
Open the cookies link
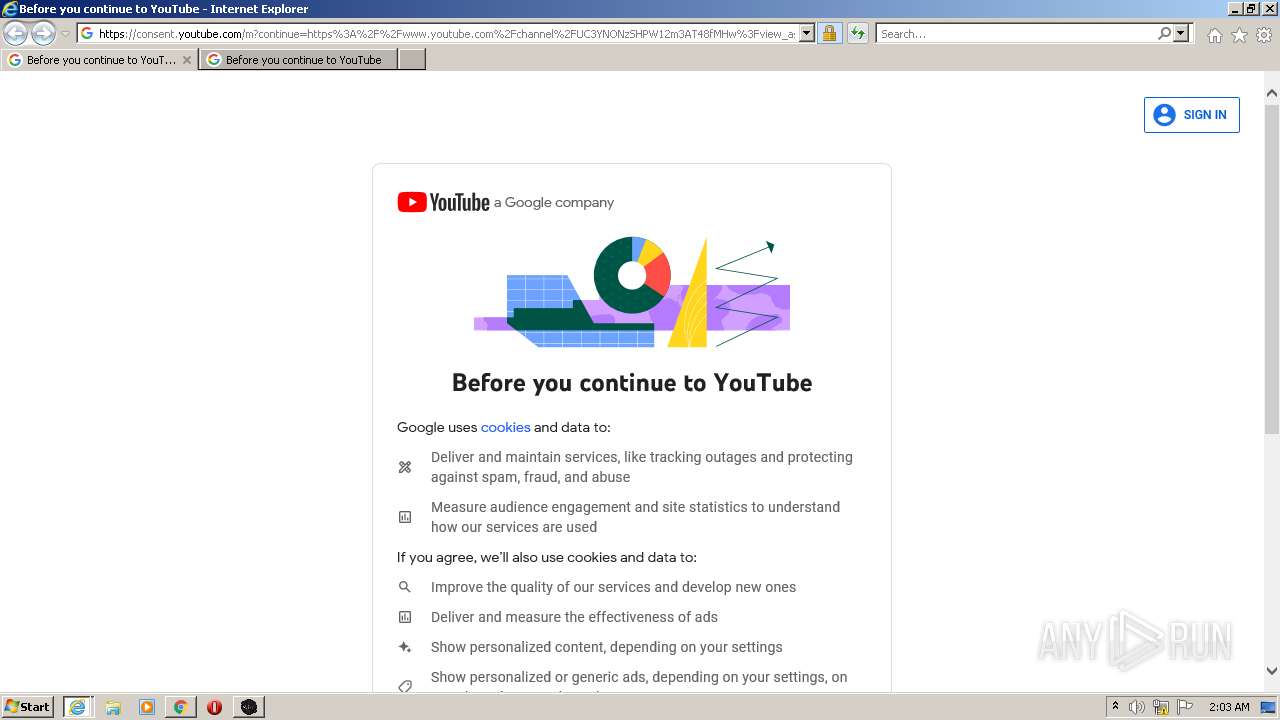point(505,427)
